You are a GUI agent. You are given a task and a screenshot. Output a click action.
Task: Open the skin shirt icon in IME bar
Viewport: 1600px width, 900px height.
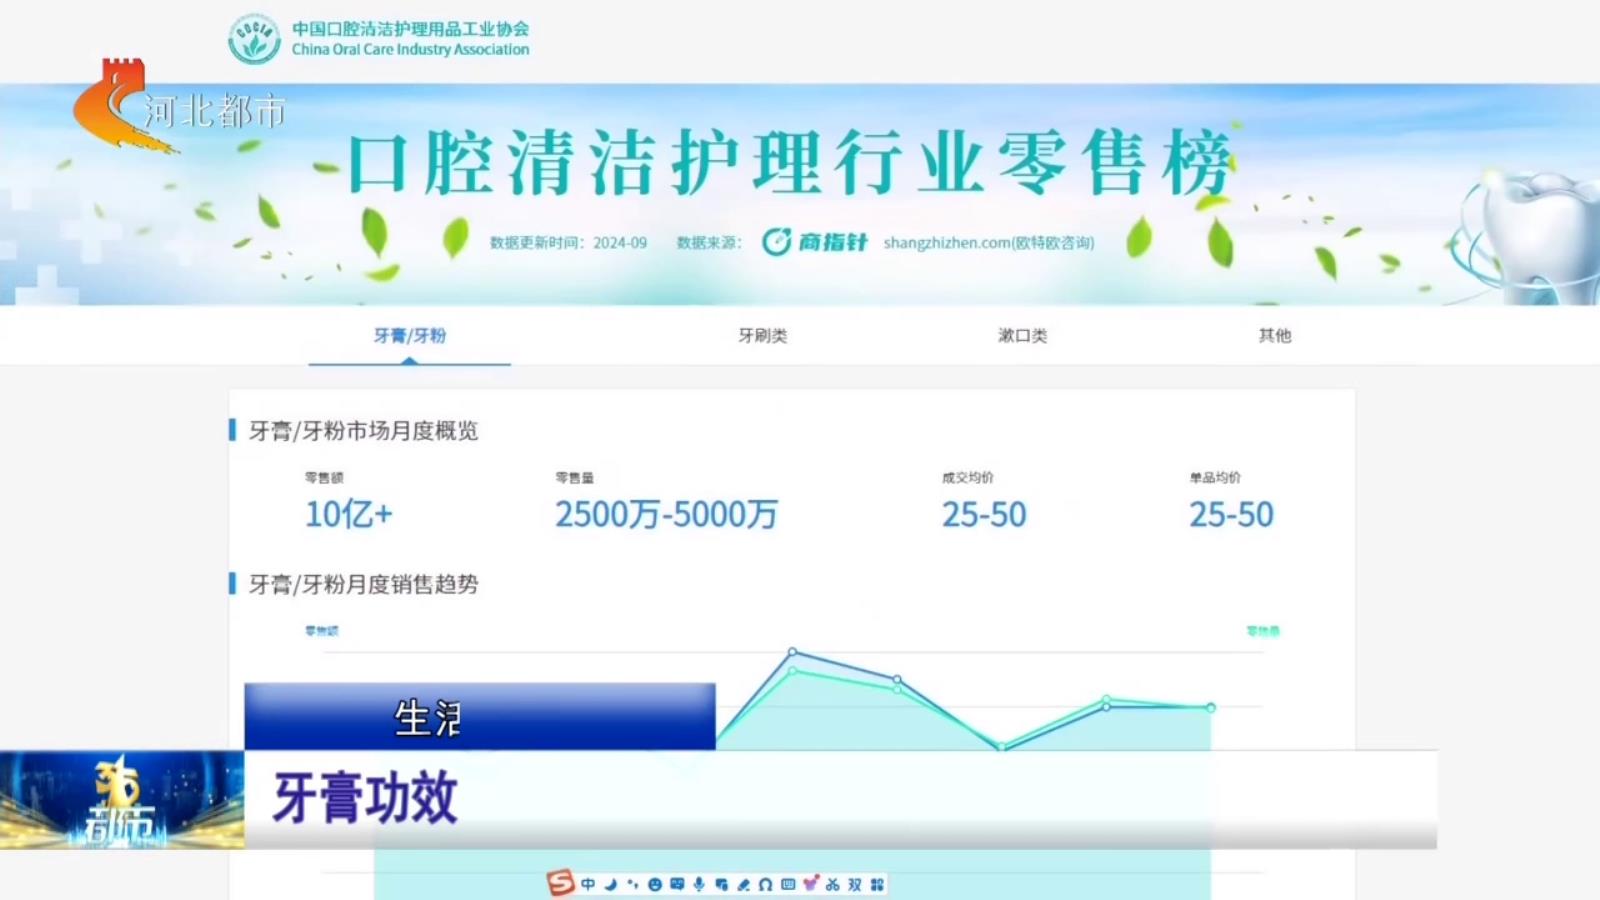coord(810,883)
